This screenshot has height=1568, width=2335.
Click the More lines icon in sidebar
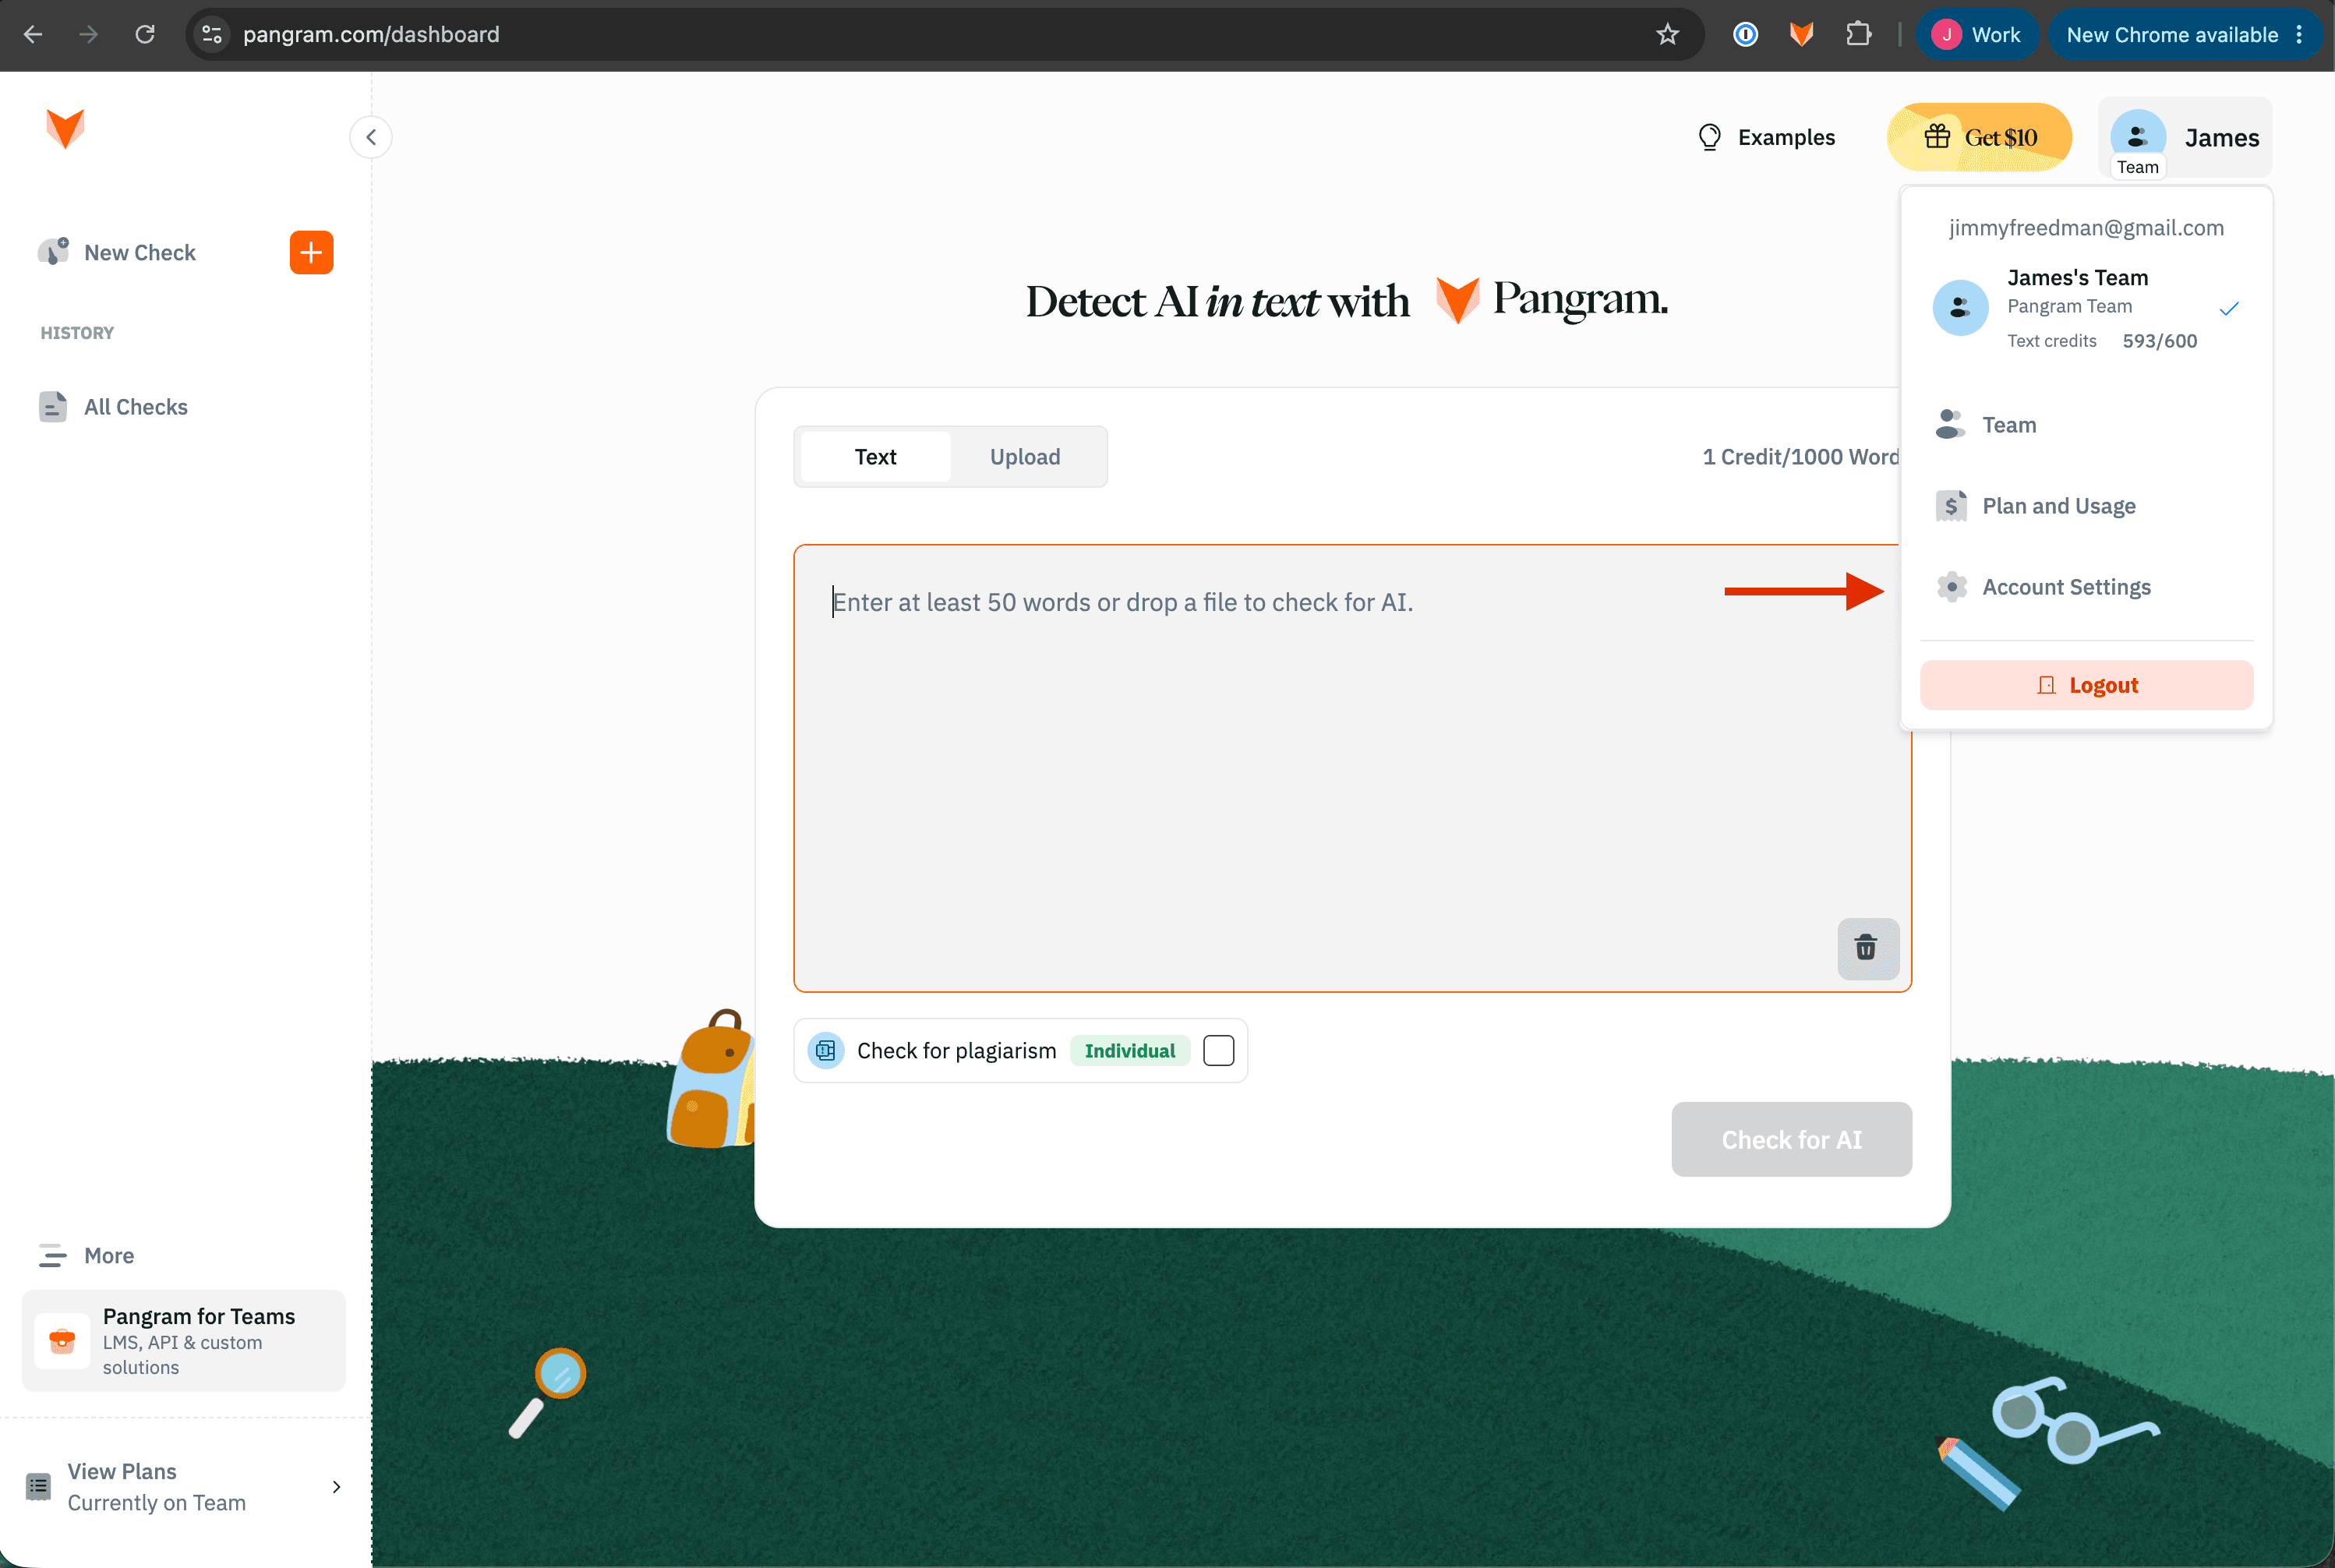(x=53, y=1255)
